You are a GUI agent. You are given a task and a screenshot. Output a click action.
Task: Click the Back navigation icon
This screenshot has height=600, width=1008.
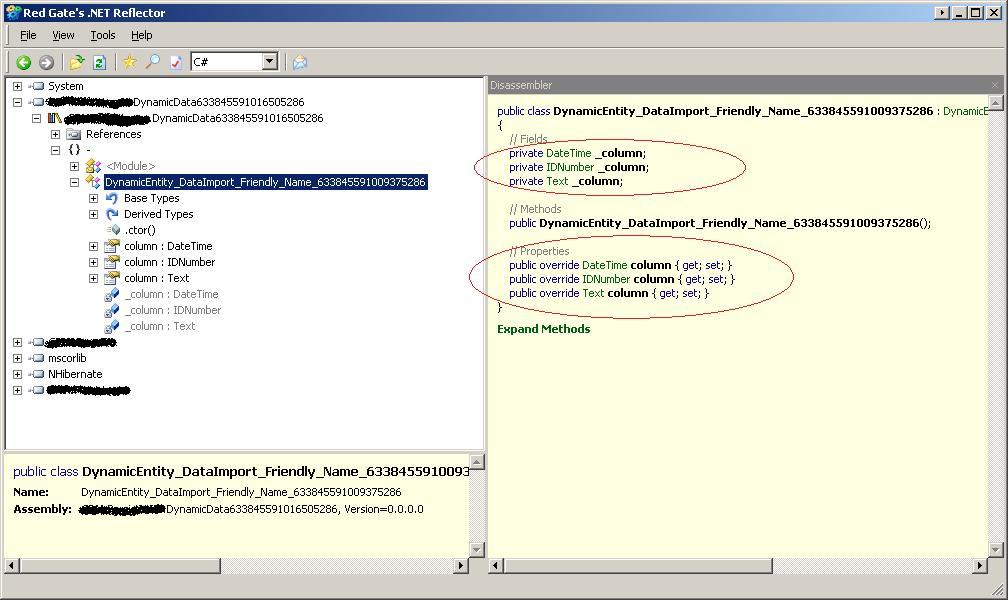pos(23,61)
